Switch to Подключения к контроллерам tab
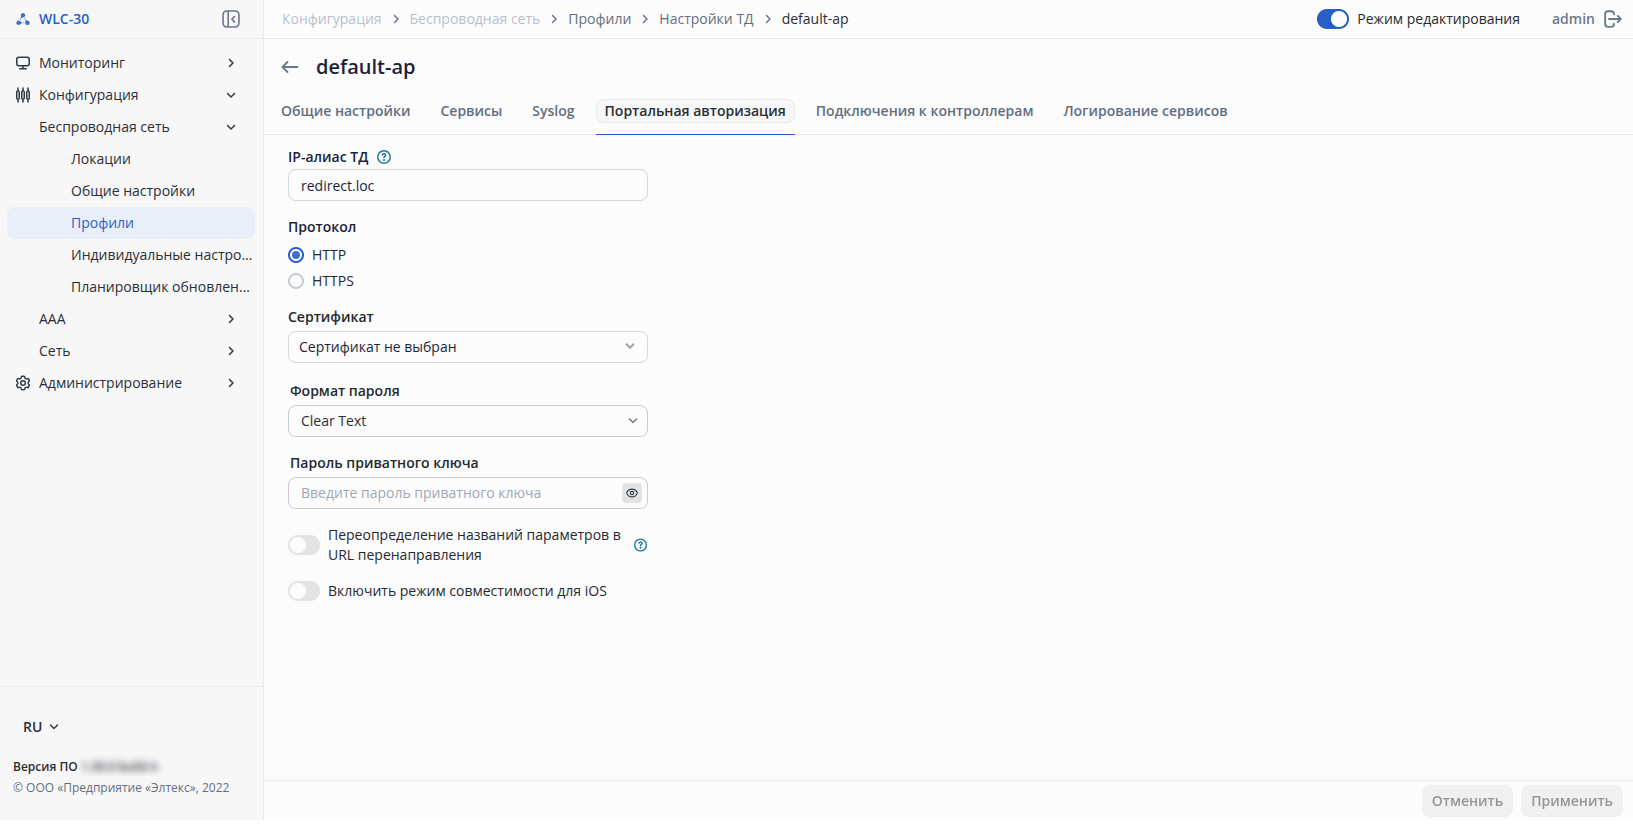The image size is (1633, 826). (924, 111)
